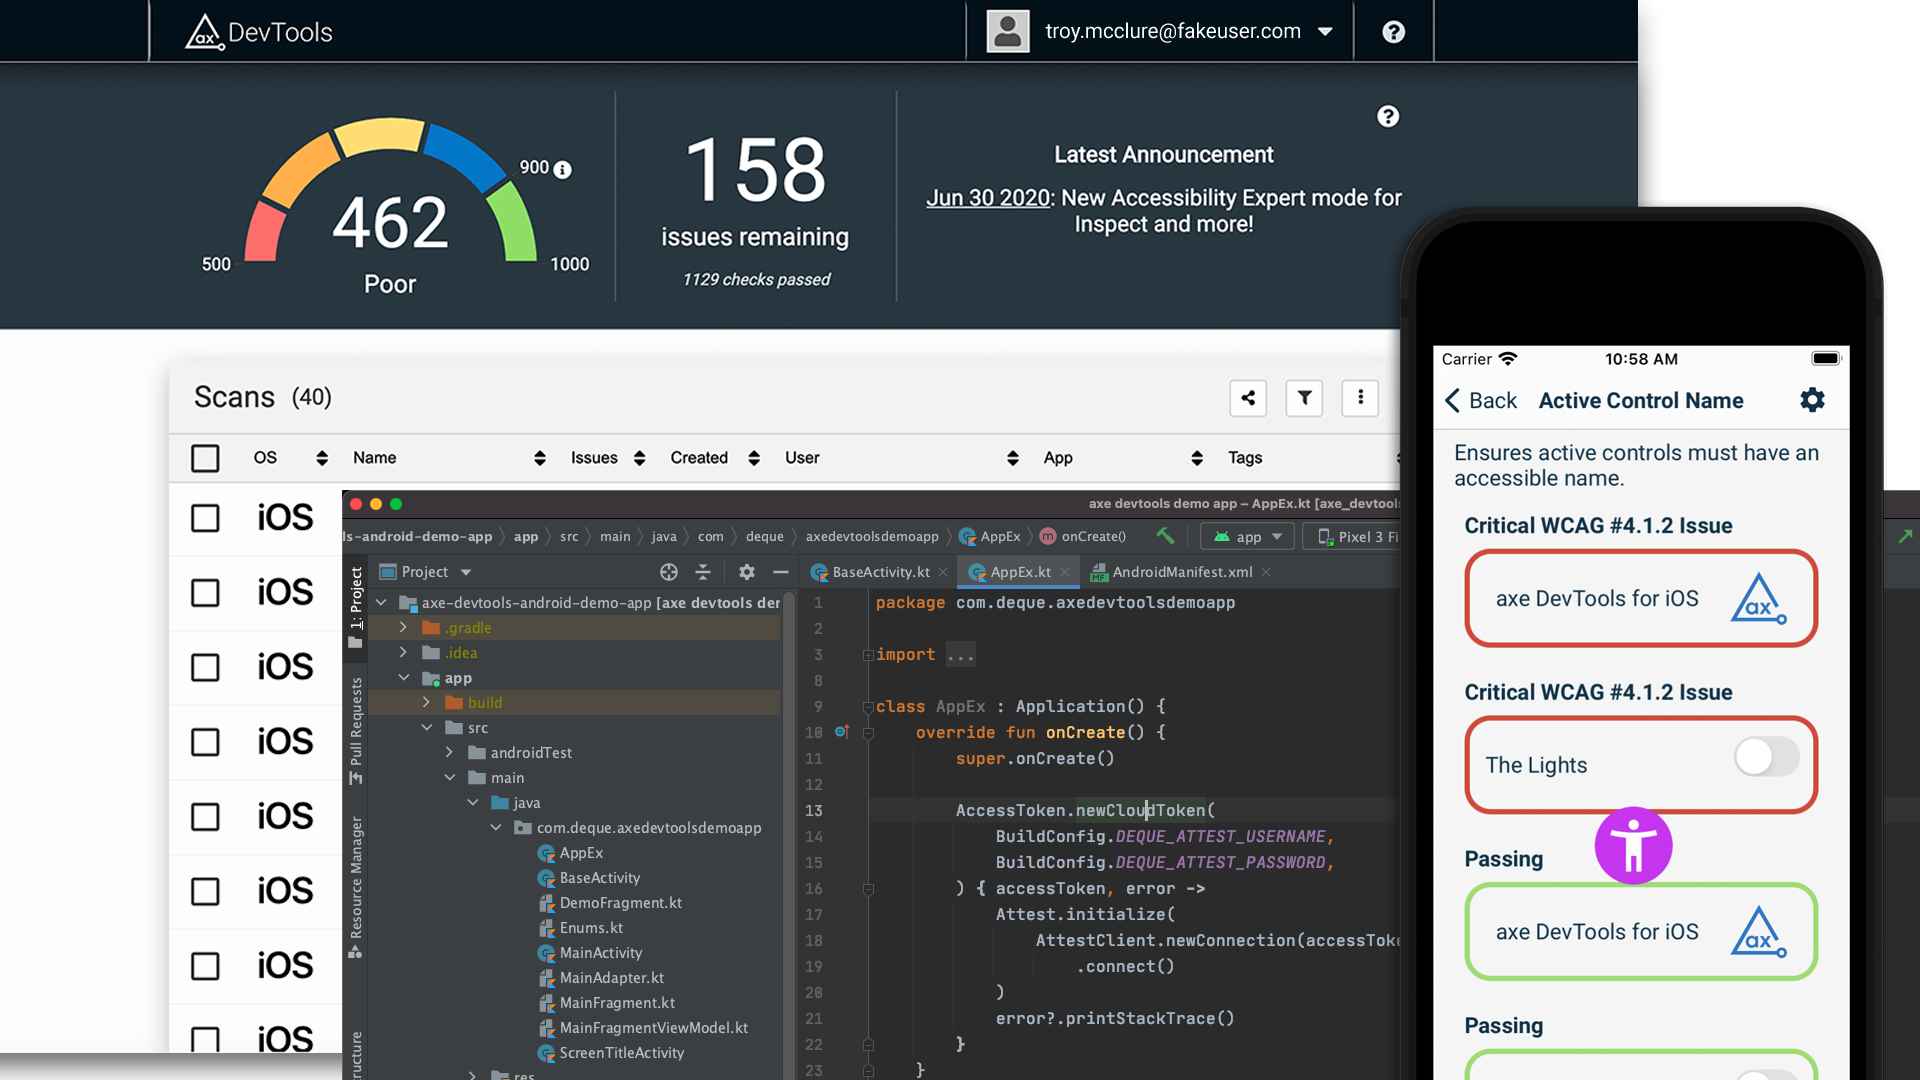Image resolution: width=1920 pixels, height=1080 pixels.
Task: Run the build hammer icon in Android Studio
Action: pos(1165,536)
